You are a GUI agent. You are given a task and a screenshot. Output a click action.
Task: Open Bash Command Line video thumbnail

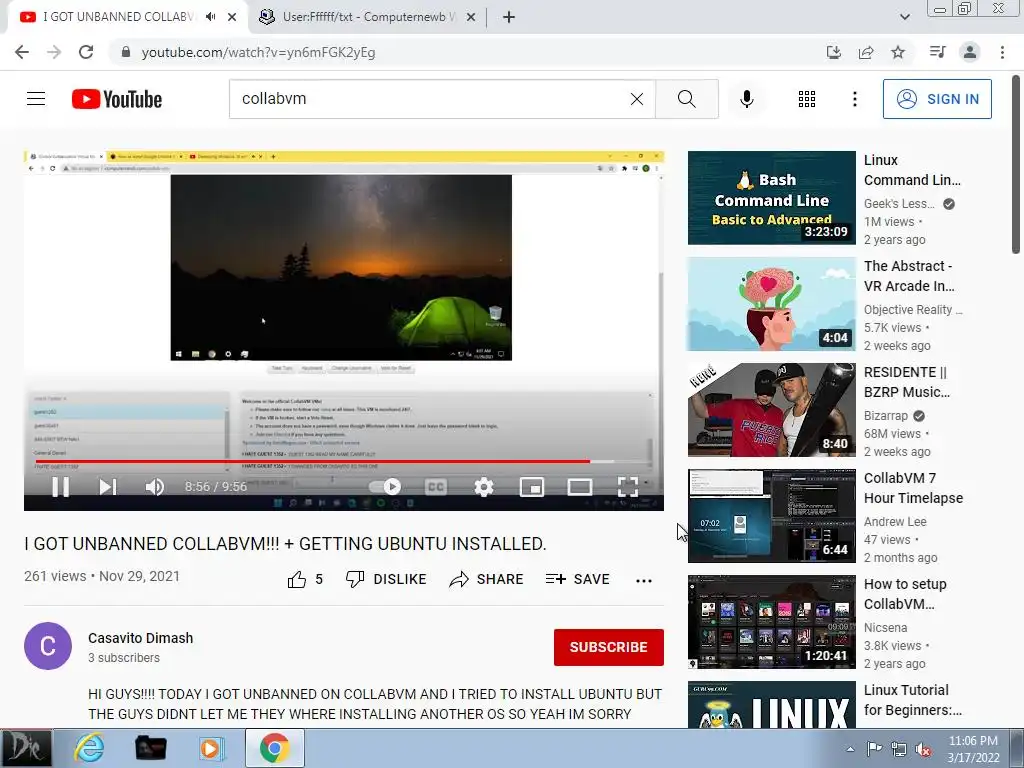pyautogui.click(x=771, y=198)
